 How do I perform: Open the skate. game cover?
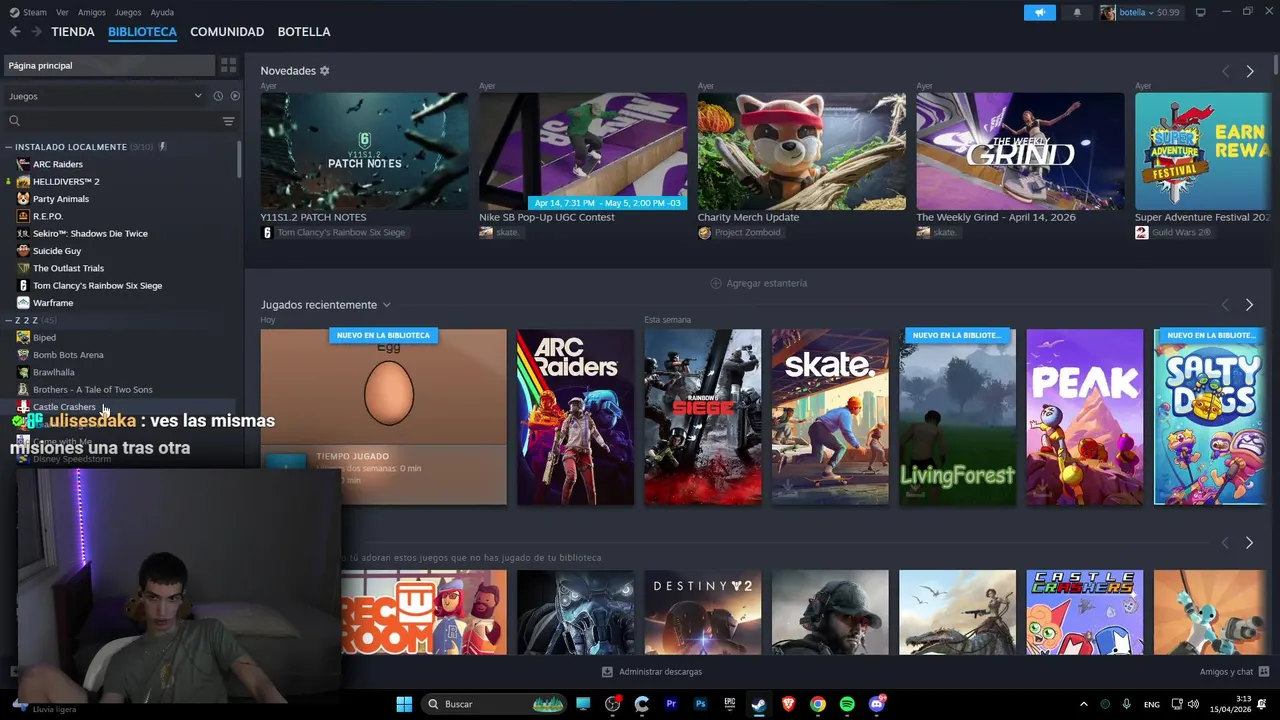click(830, 417)
